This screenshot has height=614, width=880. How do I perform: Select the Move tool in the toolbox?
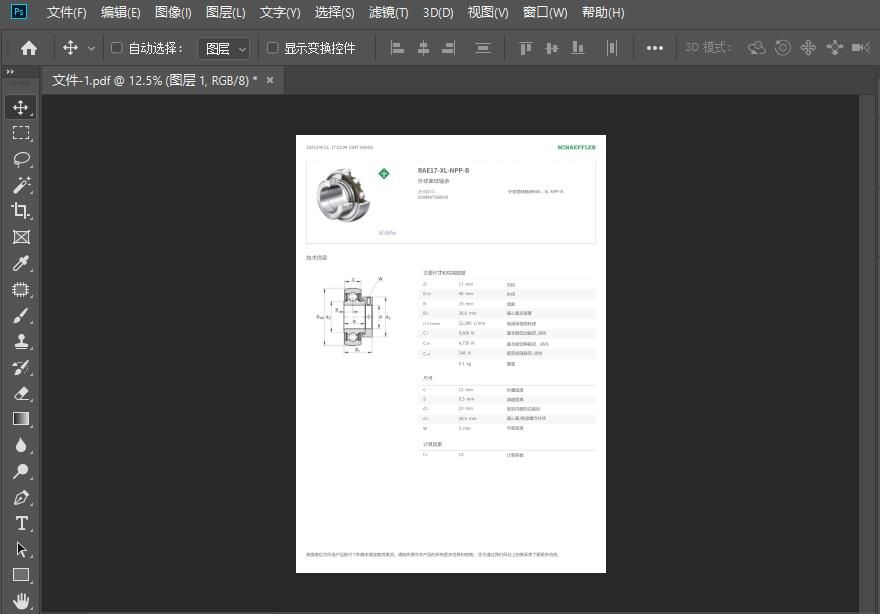(x=21, y=107)
